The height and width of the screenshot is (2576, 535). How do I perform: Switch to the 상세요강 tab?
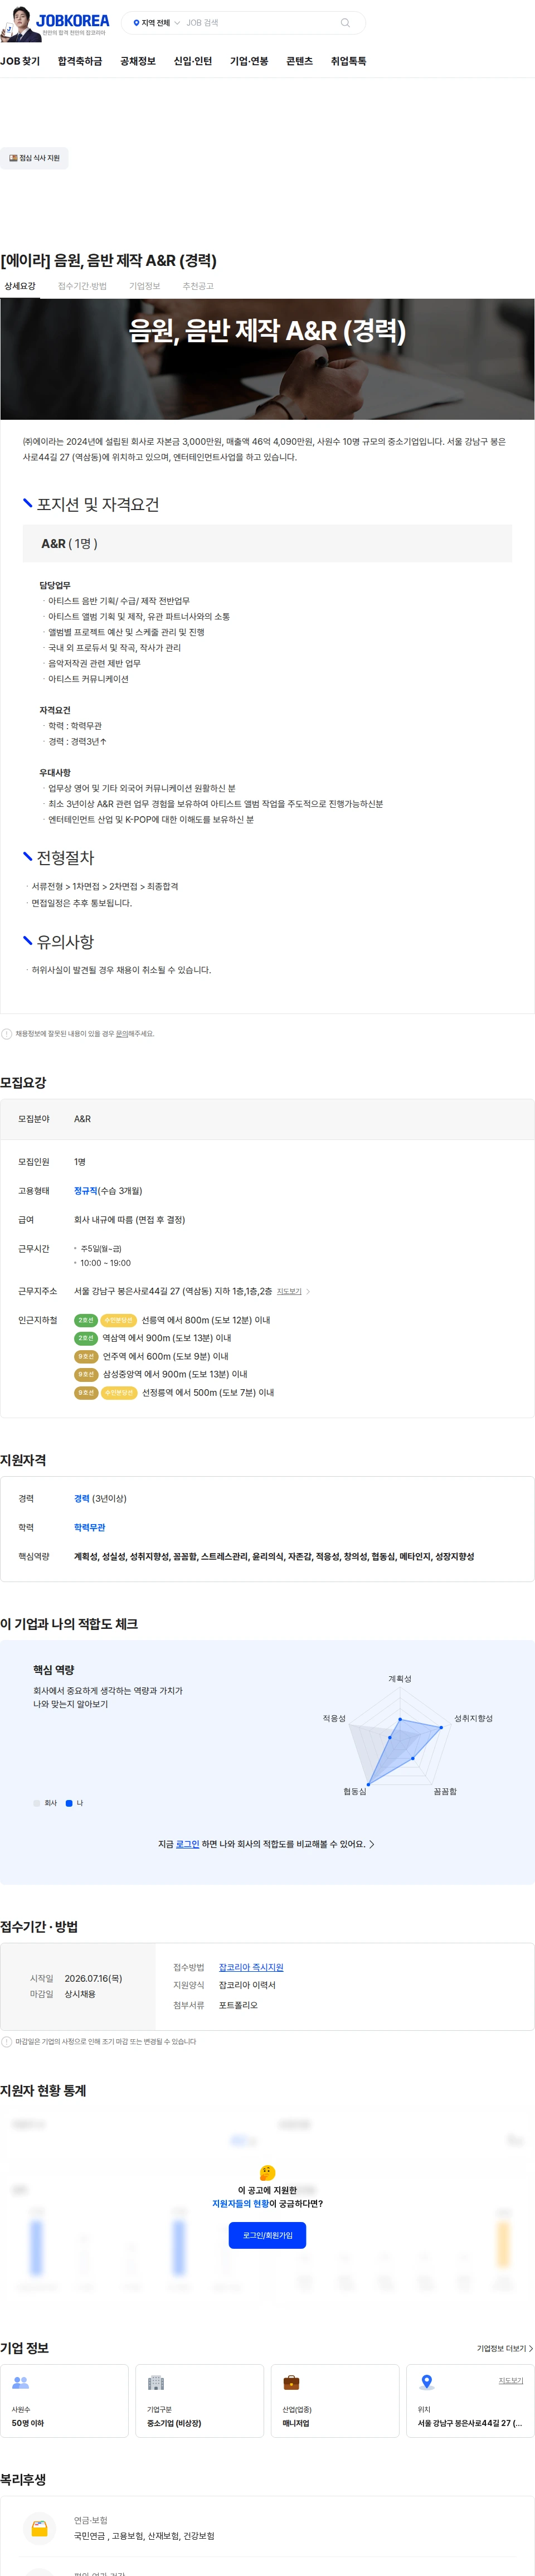coord(20,286)
